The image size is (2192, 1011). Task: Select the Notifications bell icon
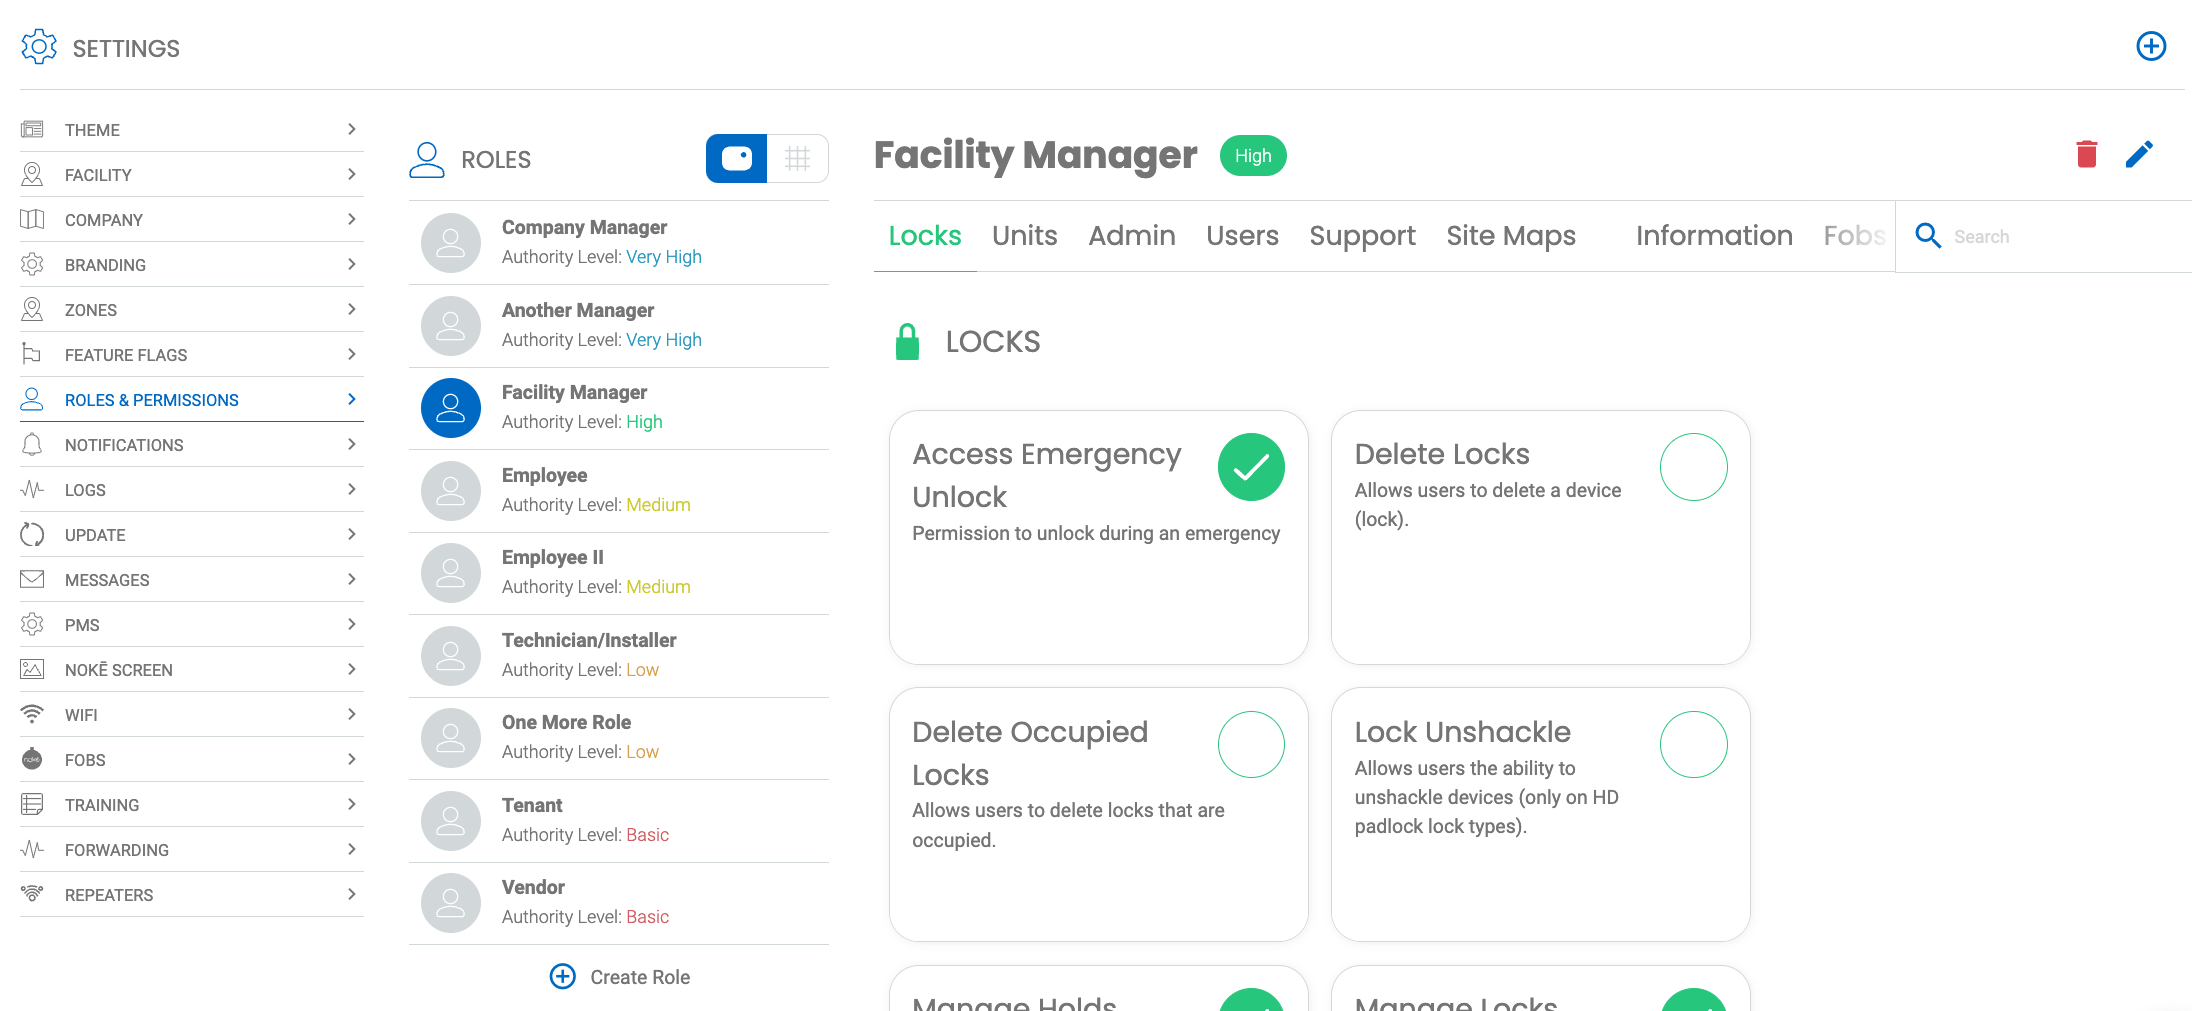point(33,444)
